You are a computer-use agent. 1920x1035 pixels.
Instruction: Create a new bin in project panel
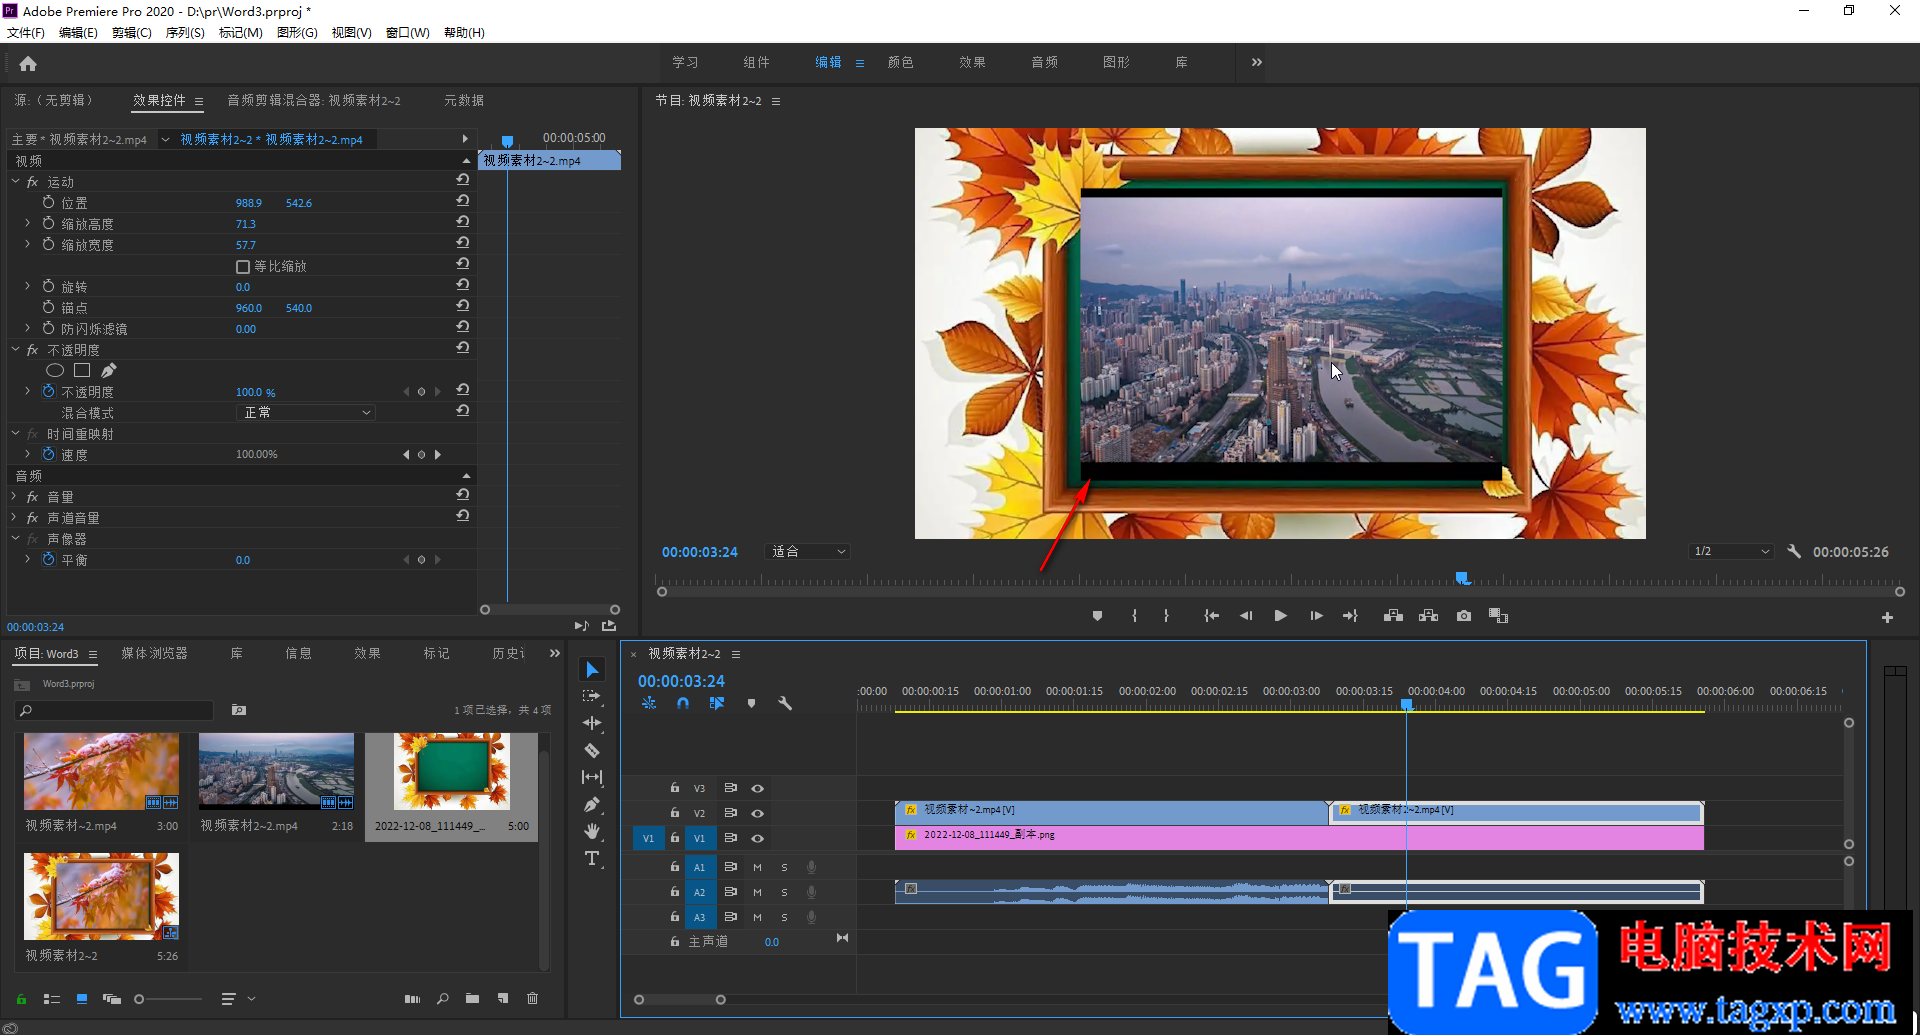(x=472, y=998)
